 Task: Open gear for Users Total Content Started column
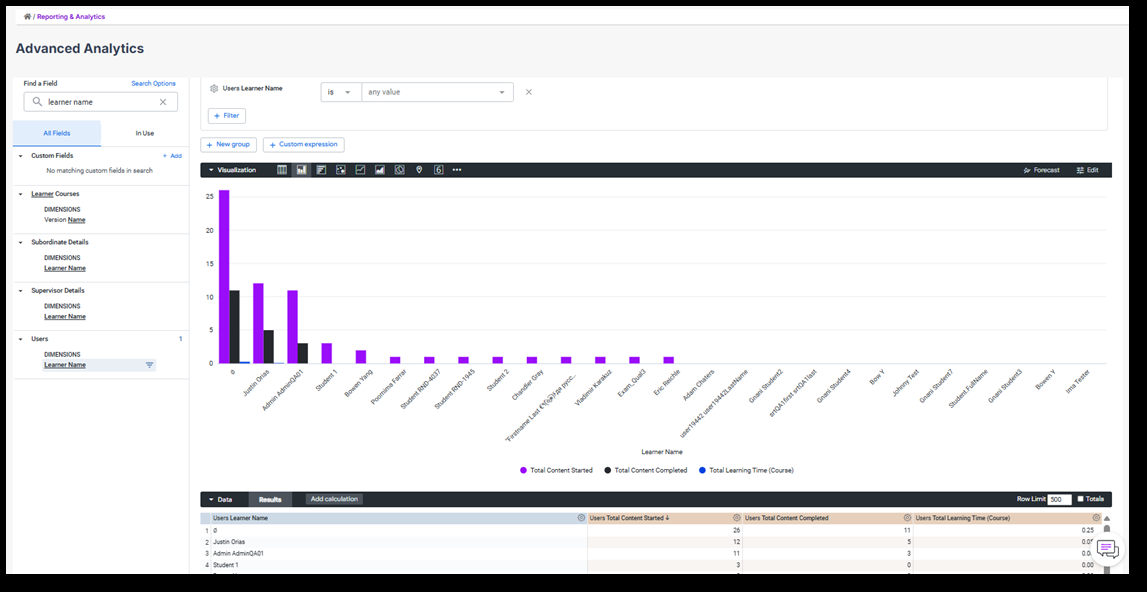pos(737,517)
